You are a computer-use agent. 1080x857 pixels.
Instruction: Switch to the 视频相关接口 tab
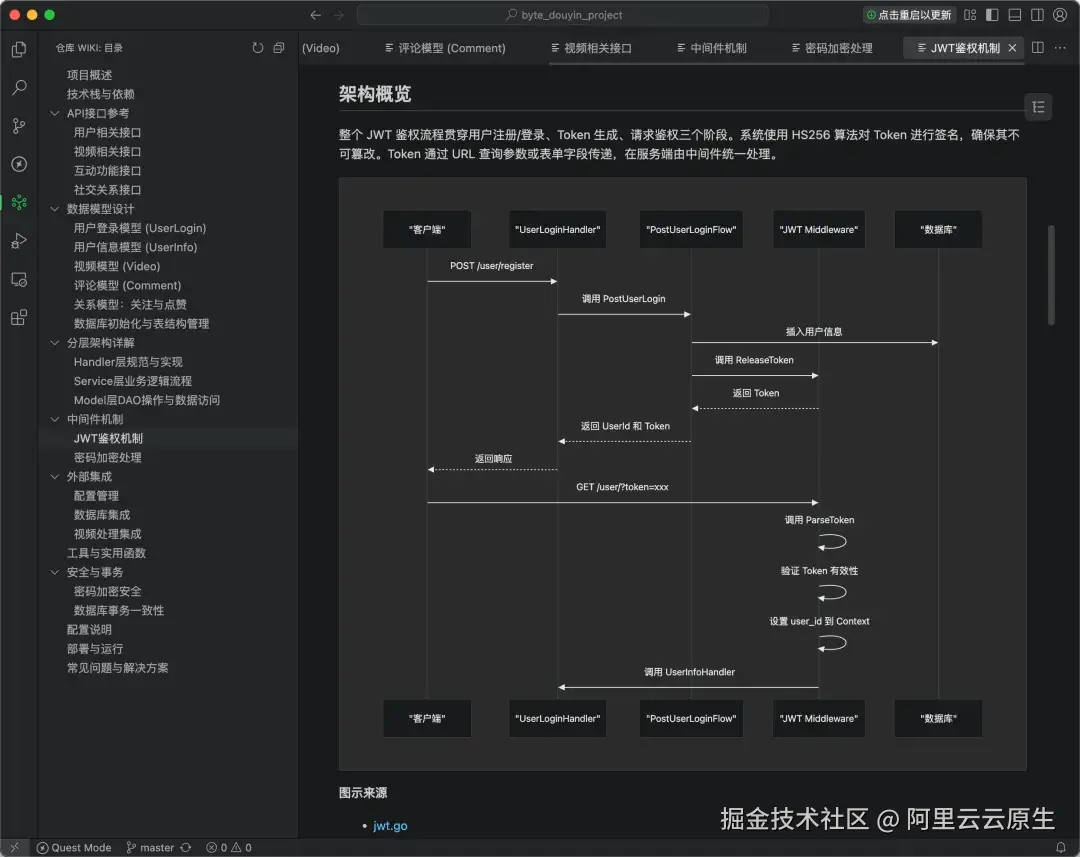tap(591, 48)
